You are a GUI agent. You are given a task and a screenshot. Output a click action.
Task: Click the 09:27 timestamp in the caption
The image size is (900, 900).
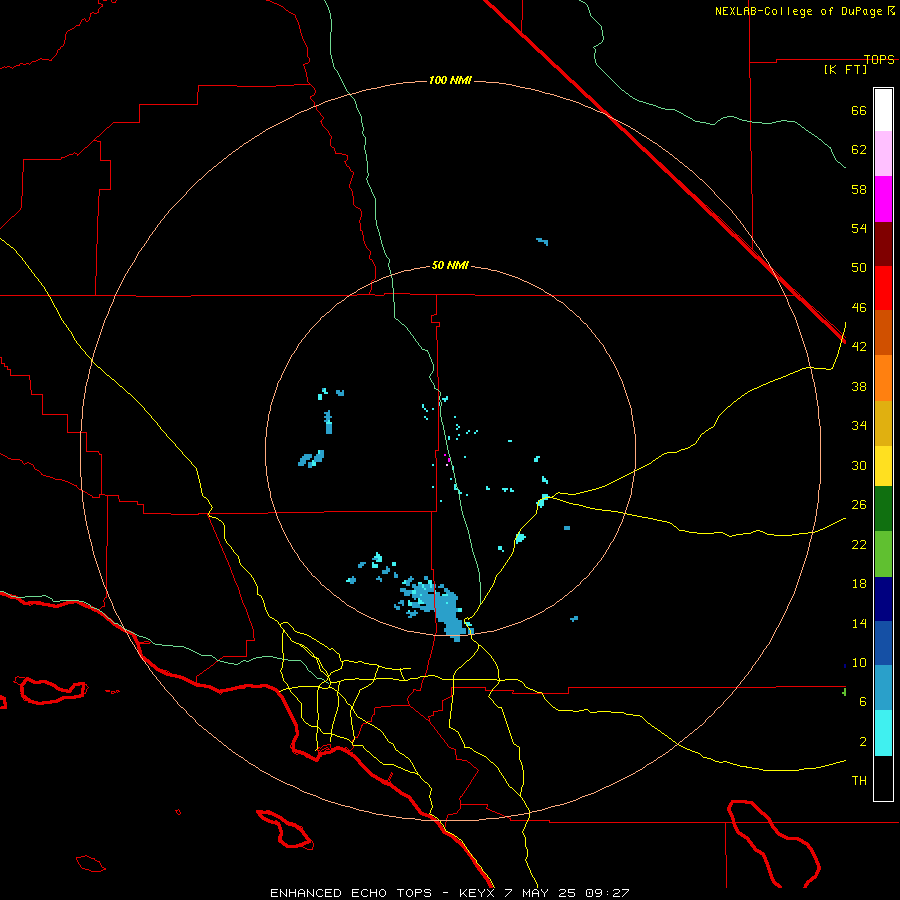tap(607, 893)
